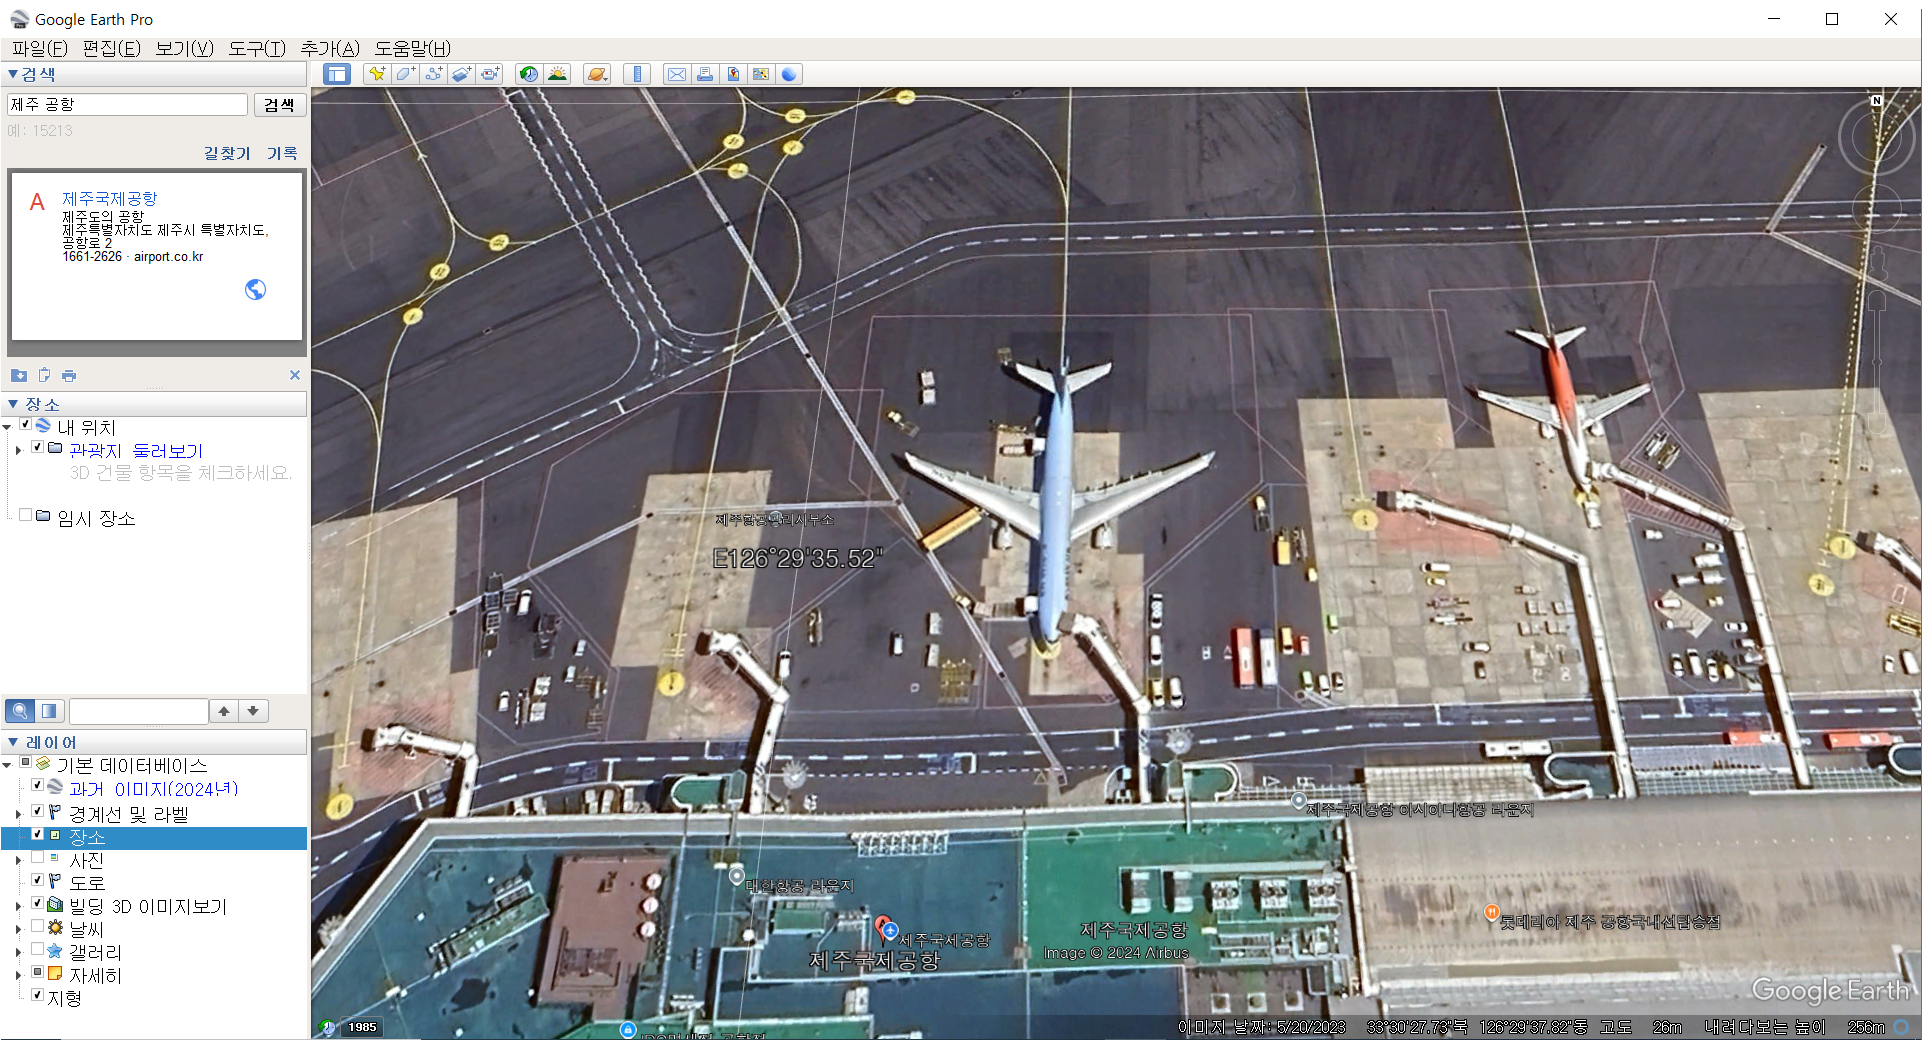Toggle sunlight across the landscape icon
1922x1040 pixels.
(557, 74)
